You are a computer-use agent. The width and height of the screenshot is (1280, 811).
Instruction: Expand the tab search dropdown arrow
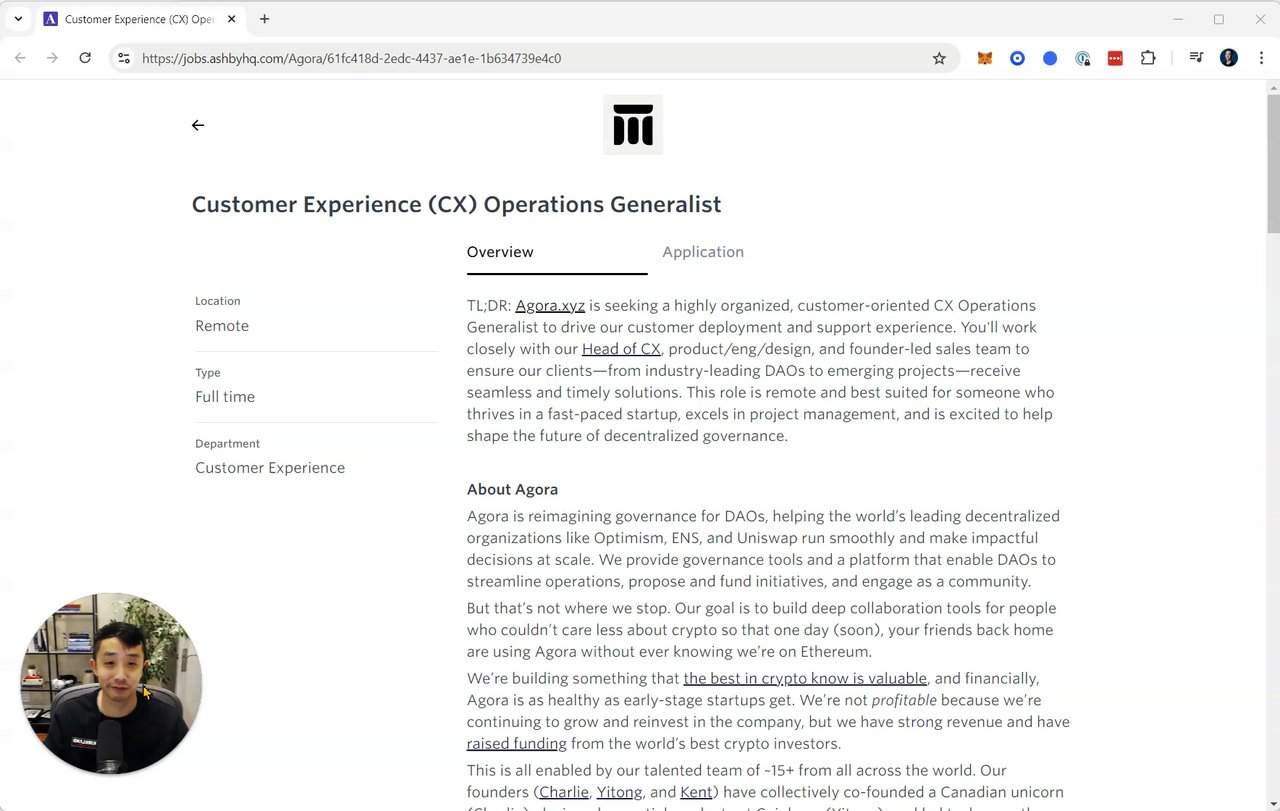pyautogui.click(x=18, y=19)
